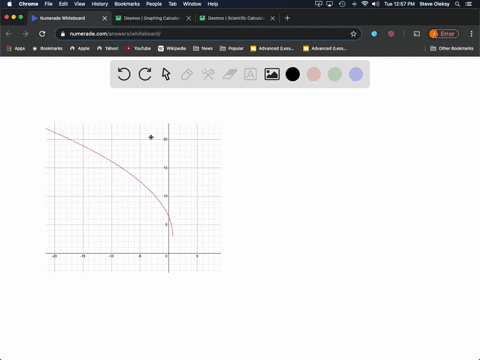Screen dimensions: 480x360
Task: Expand the Other Bookmarks folder
Action: (452, 48)
